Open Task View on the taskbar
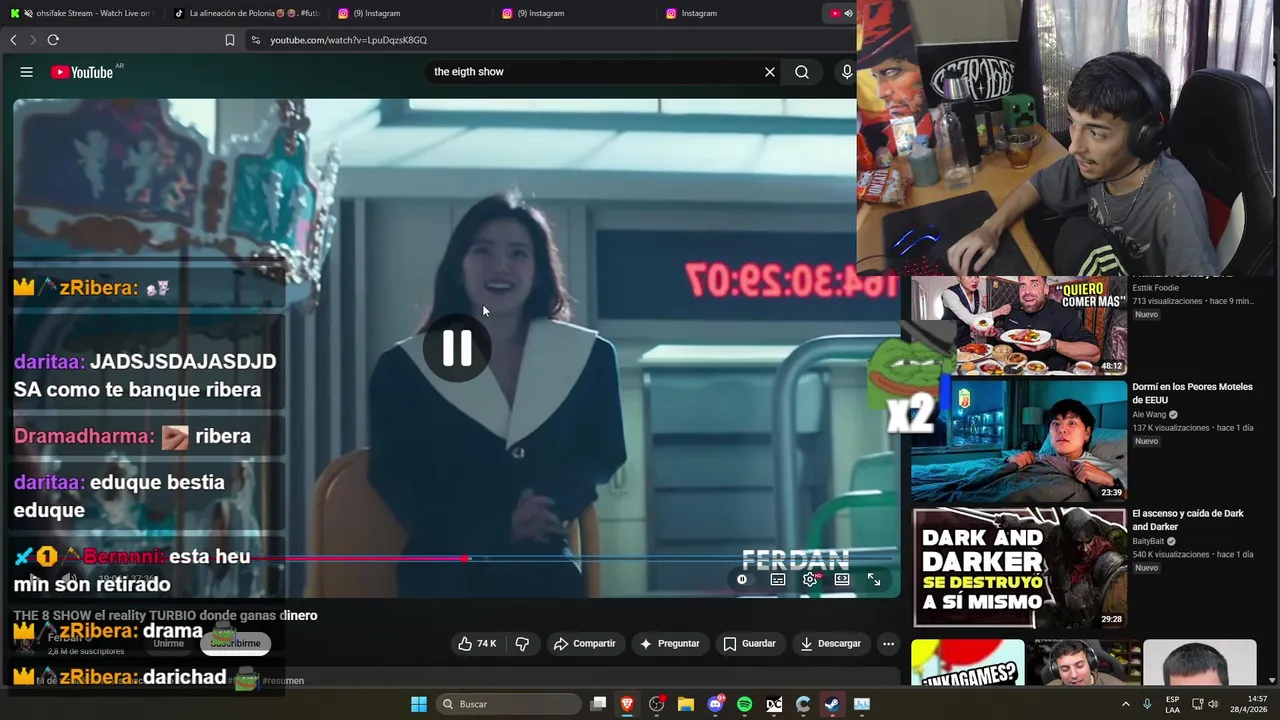The height and width of the screenshot is (720, 1280). (598, 704)
